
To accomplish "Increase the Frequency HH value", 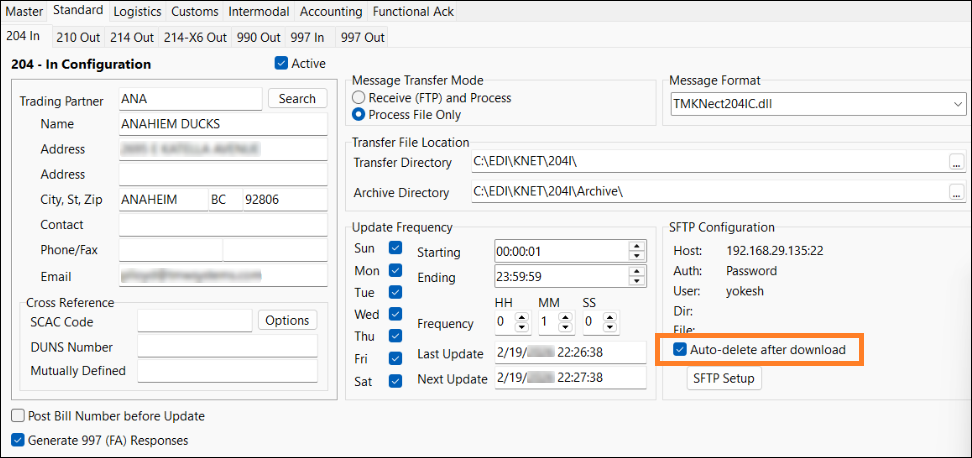I will [x=521, y=317].
